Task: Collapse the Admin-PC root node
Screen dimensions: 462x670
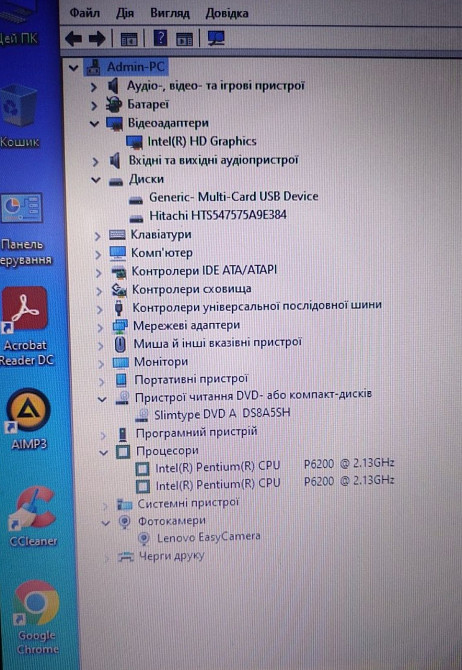Action: 74,68
